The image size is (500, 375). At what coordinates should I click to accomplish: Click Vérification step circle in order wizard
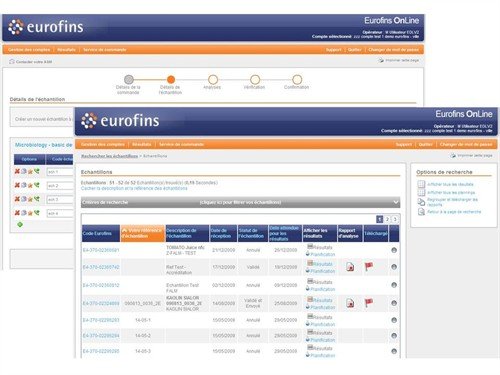(x=255, y=79)
